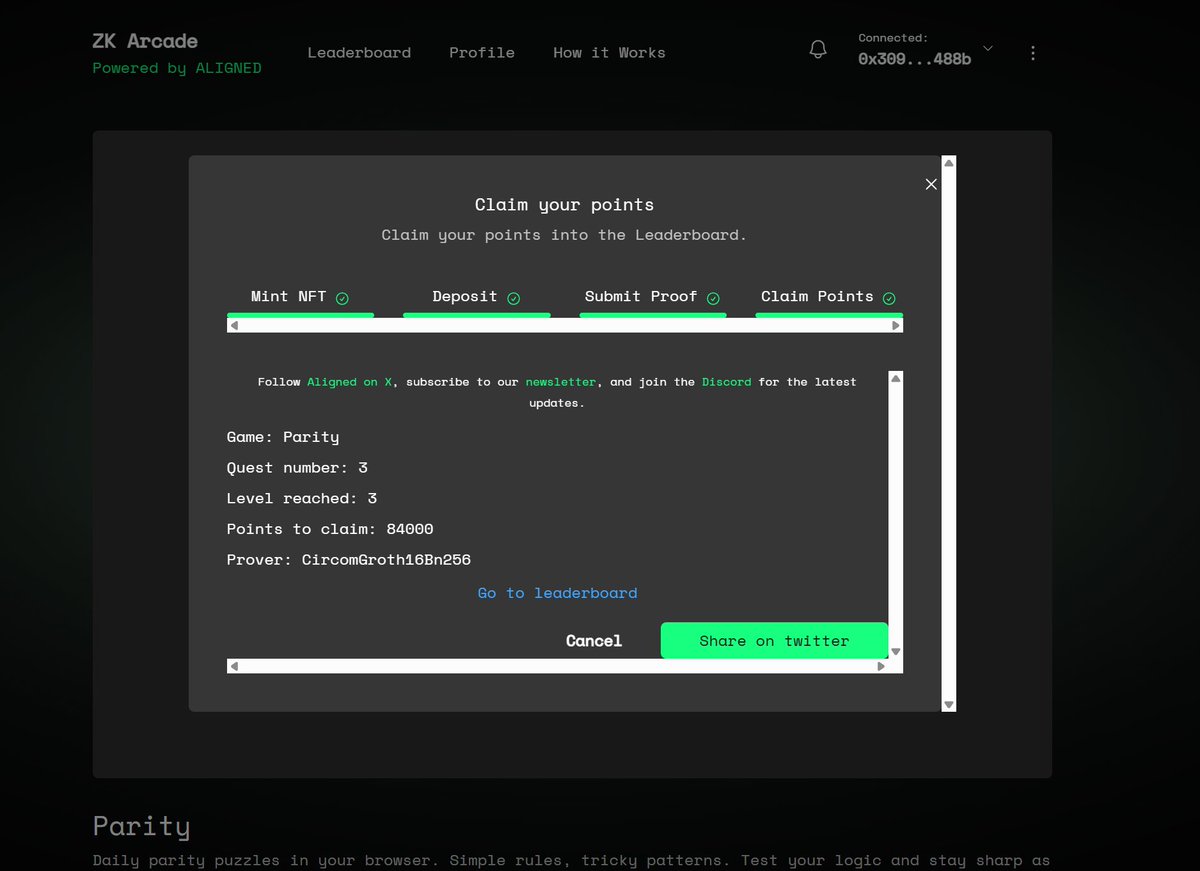Image resolution: width=1200 pixels, height=871 pixels.
Task: Open the Discord link
Action: point(726,382)
